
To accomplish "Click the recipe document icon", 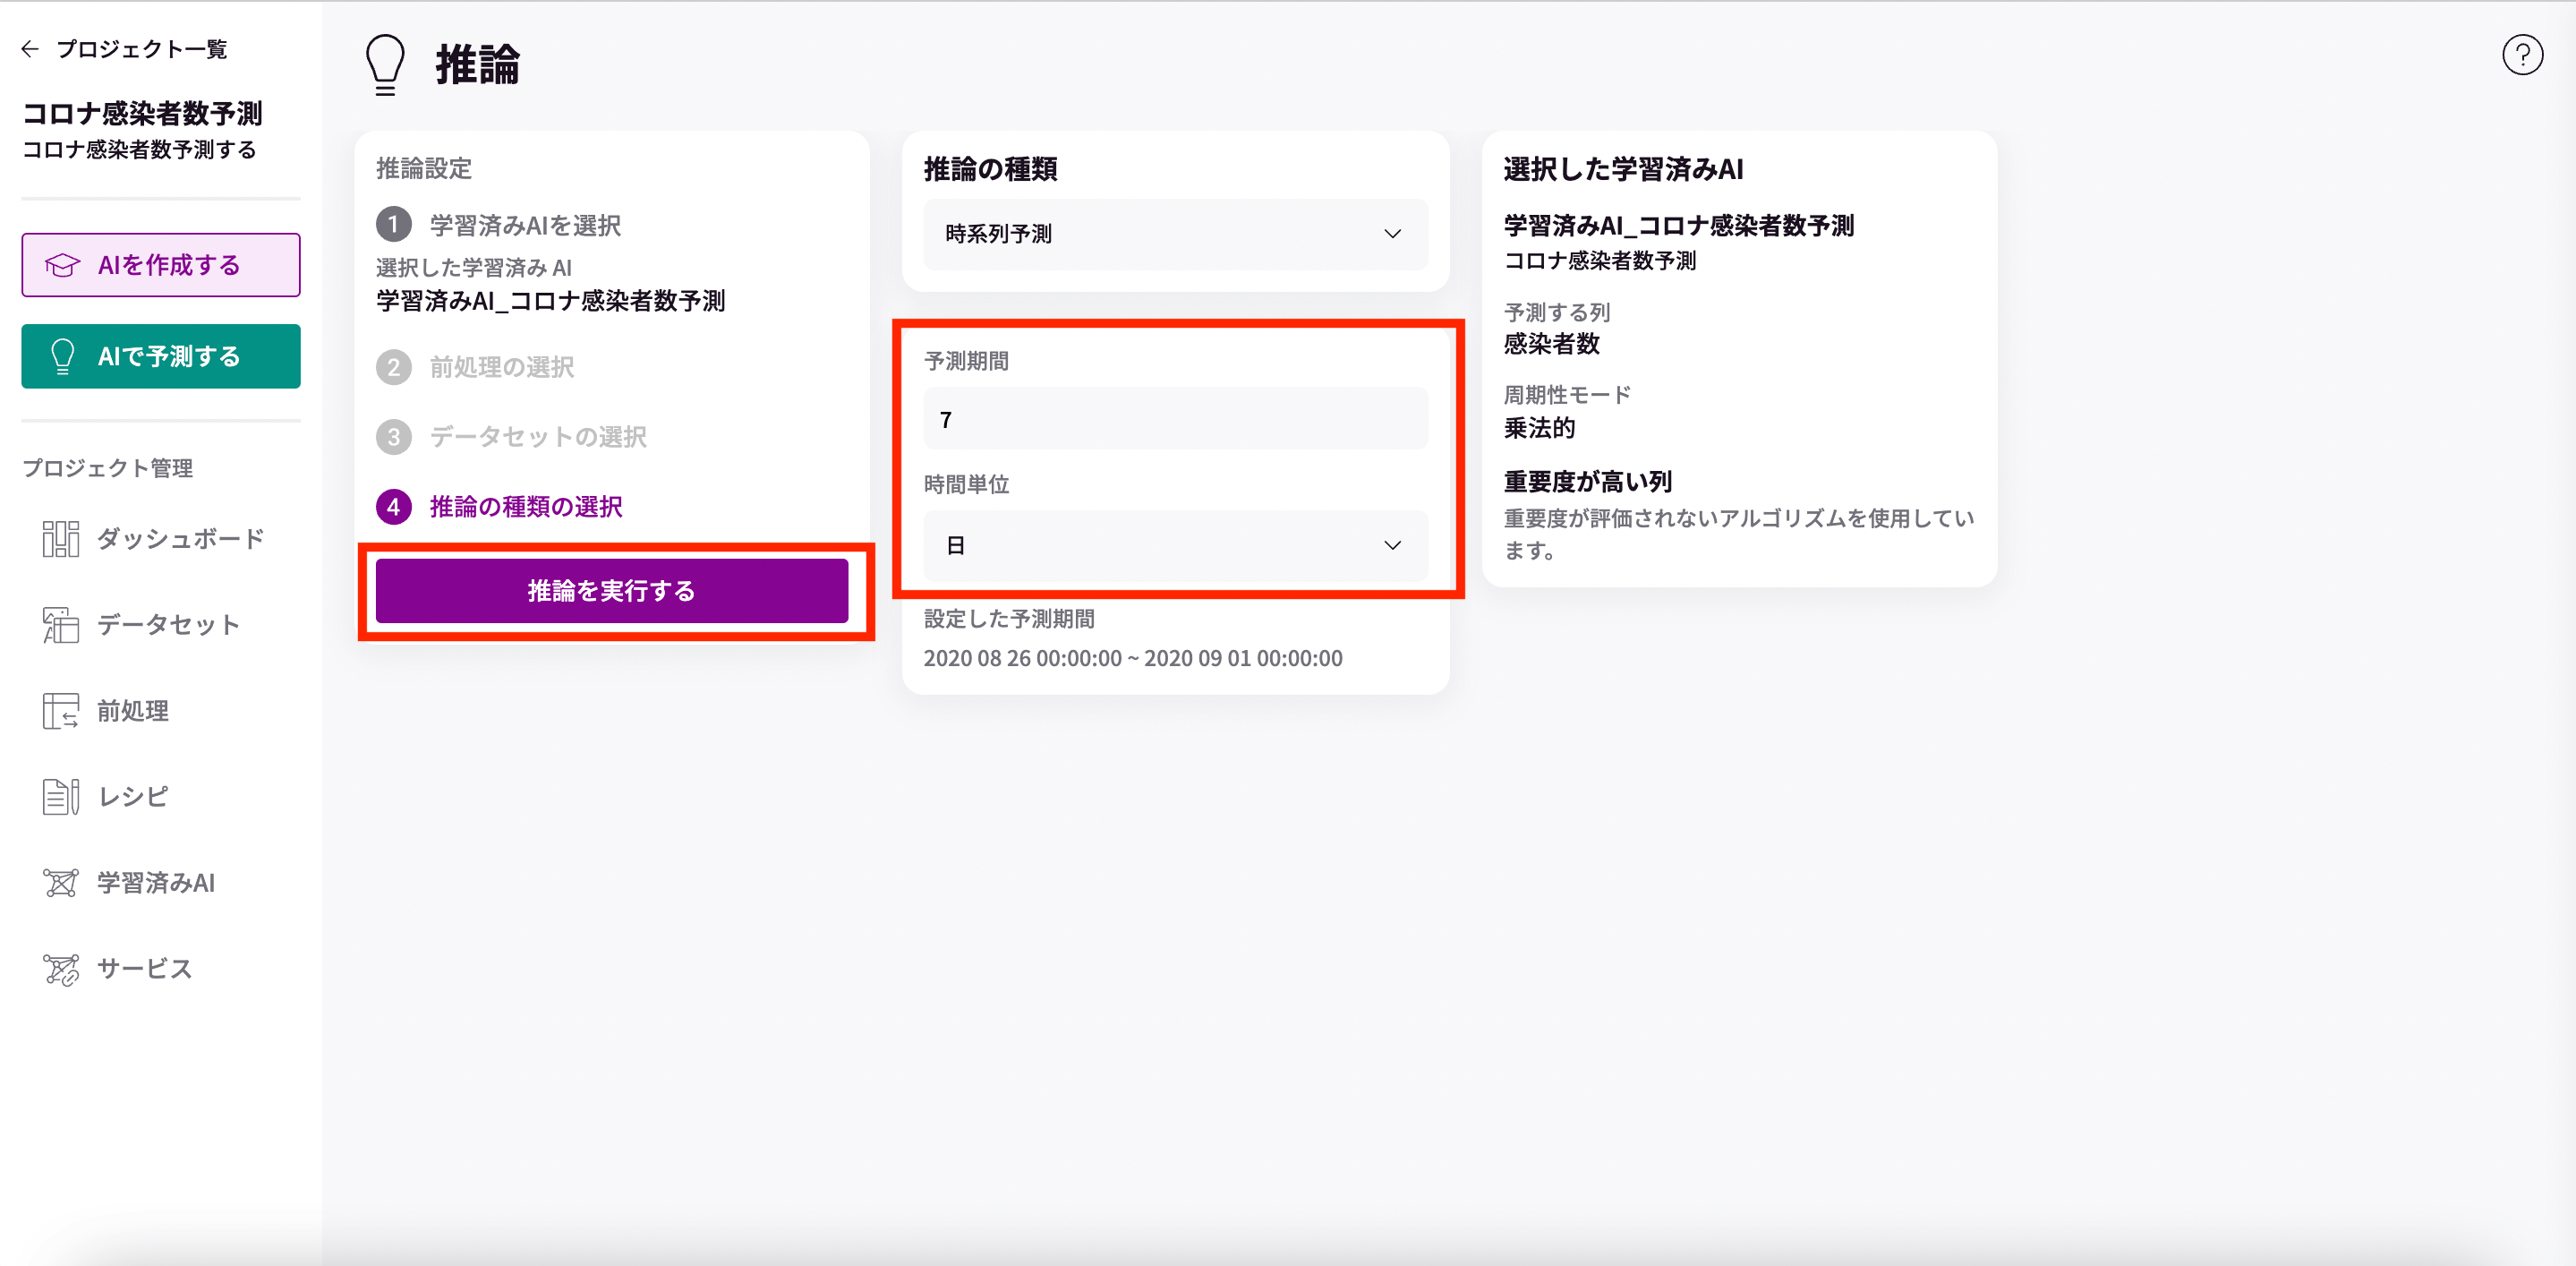I will coord(61,797).
